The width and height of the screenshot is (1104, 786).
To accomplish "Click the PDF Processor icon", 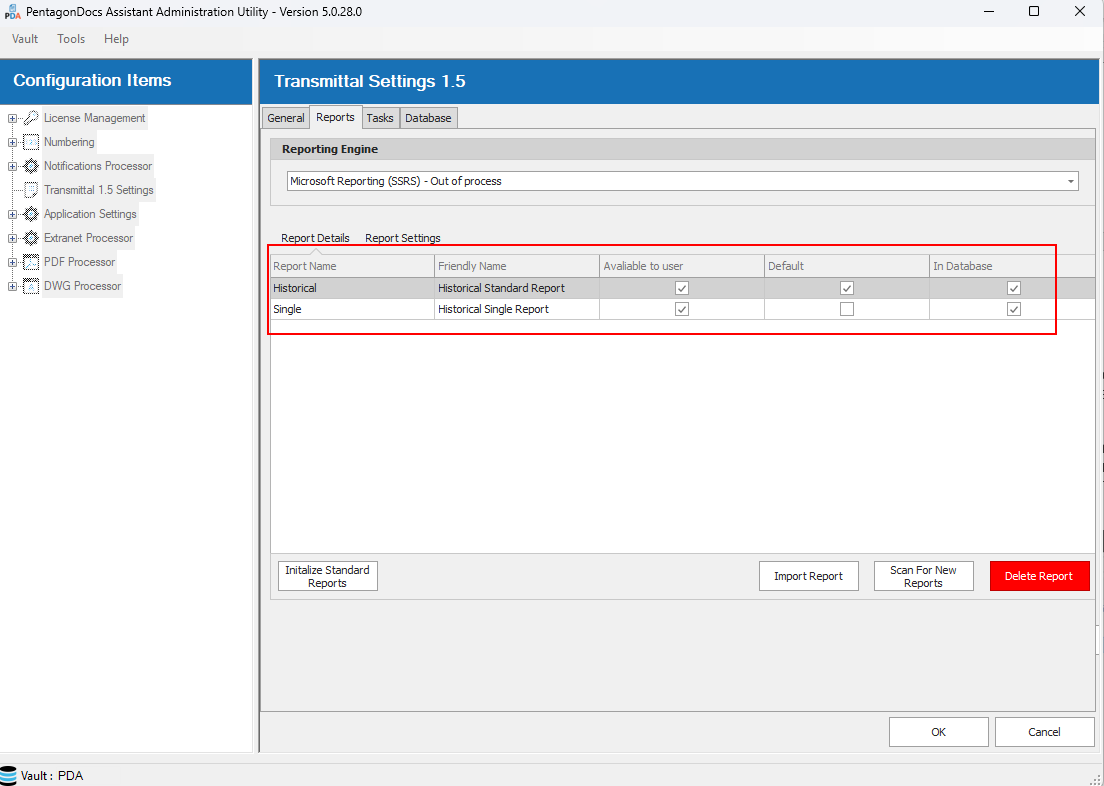I will (x=31, y=262).
